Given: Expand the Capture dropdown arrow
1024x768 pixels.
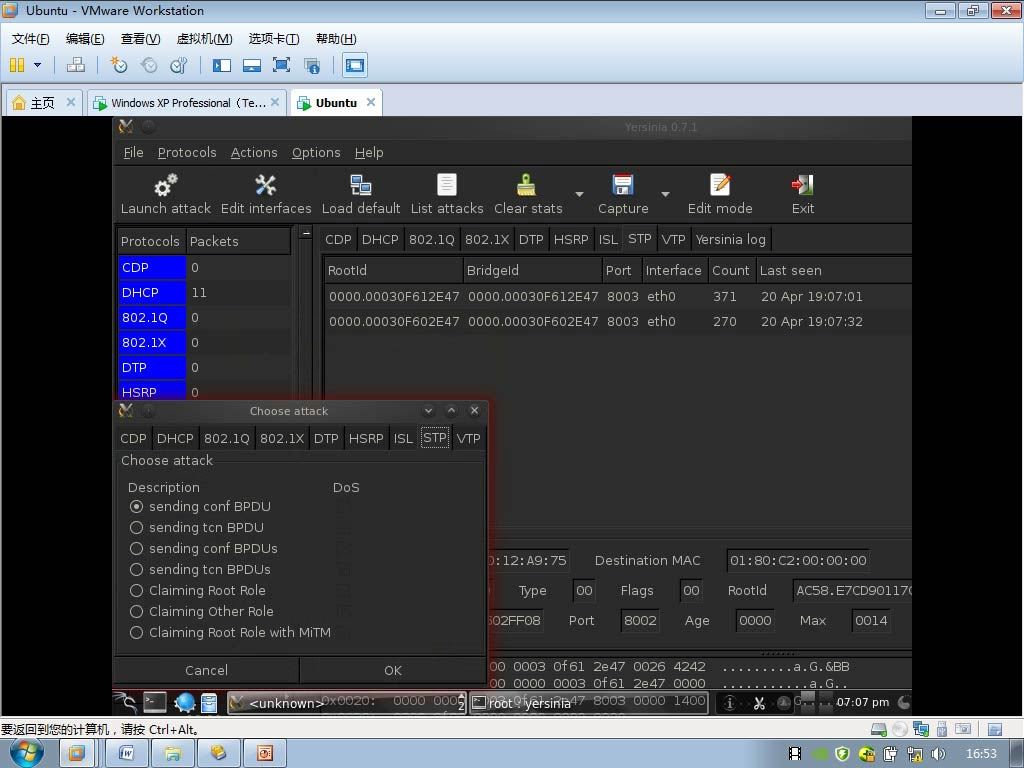Looking at the screenshot, I should tap(665, 194).
